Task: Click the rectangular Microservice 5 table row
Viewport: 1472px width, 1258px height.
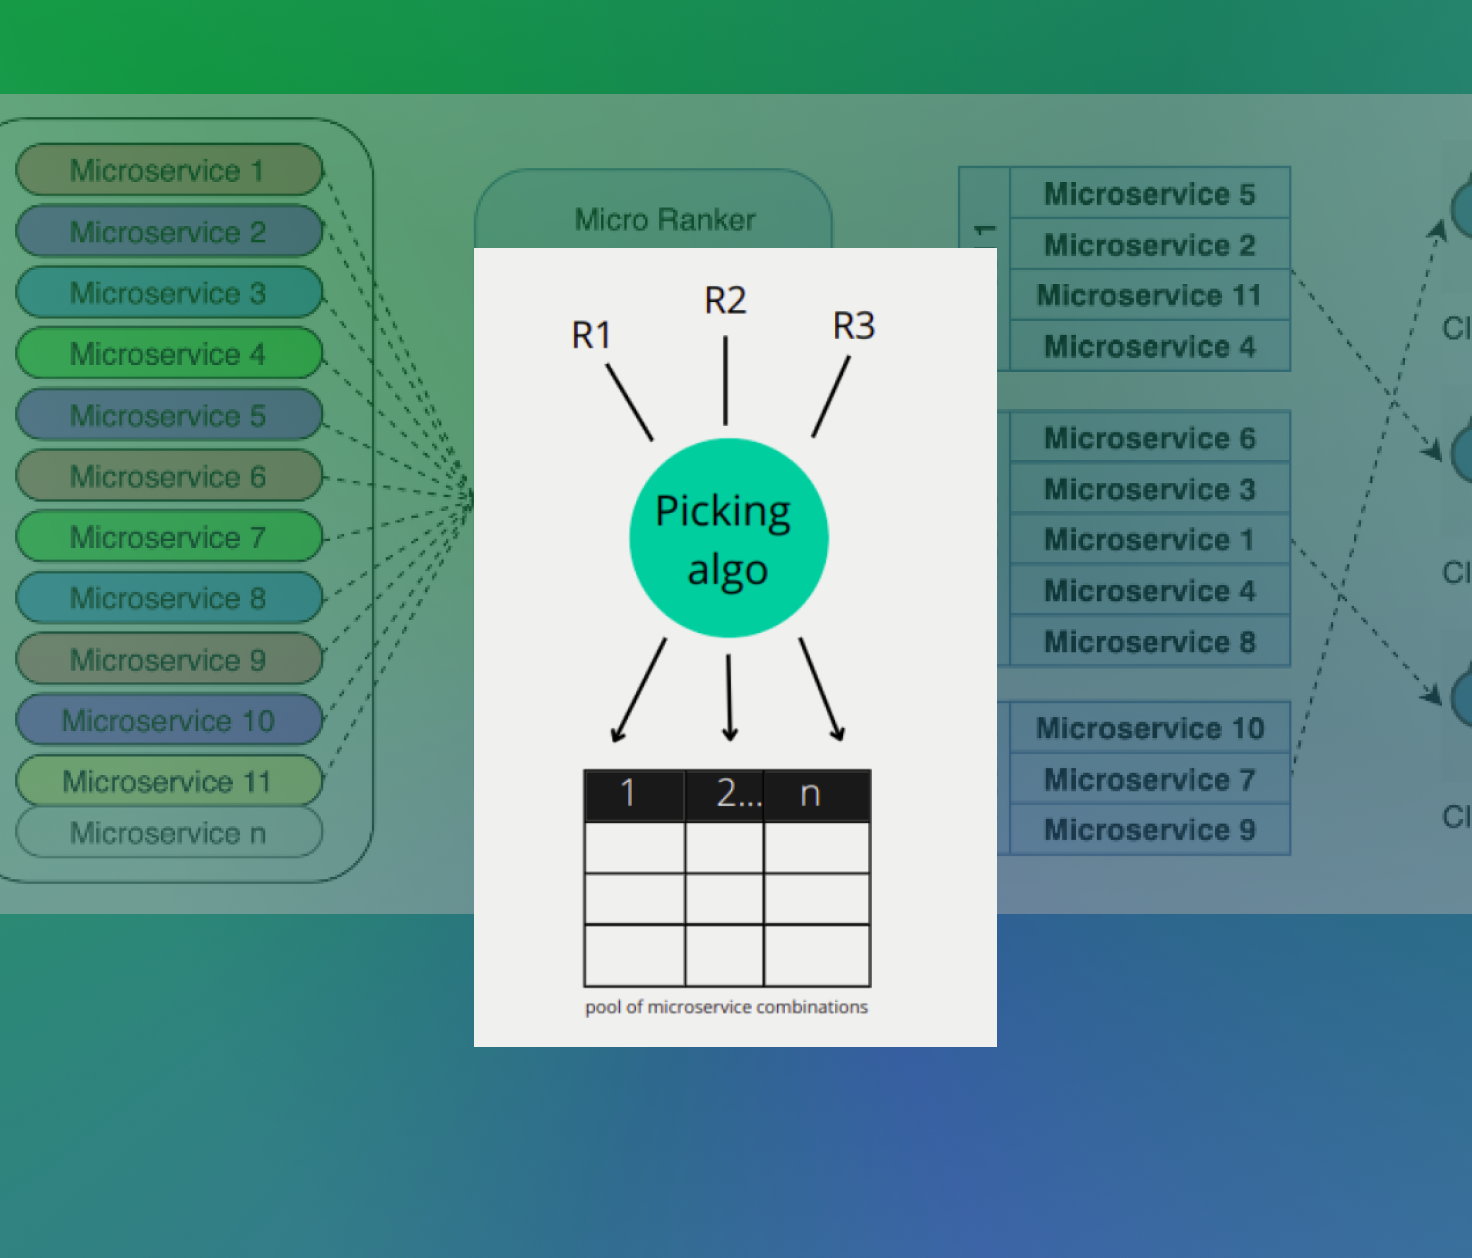Action: pyautogui.click(x=1150, y=193)
